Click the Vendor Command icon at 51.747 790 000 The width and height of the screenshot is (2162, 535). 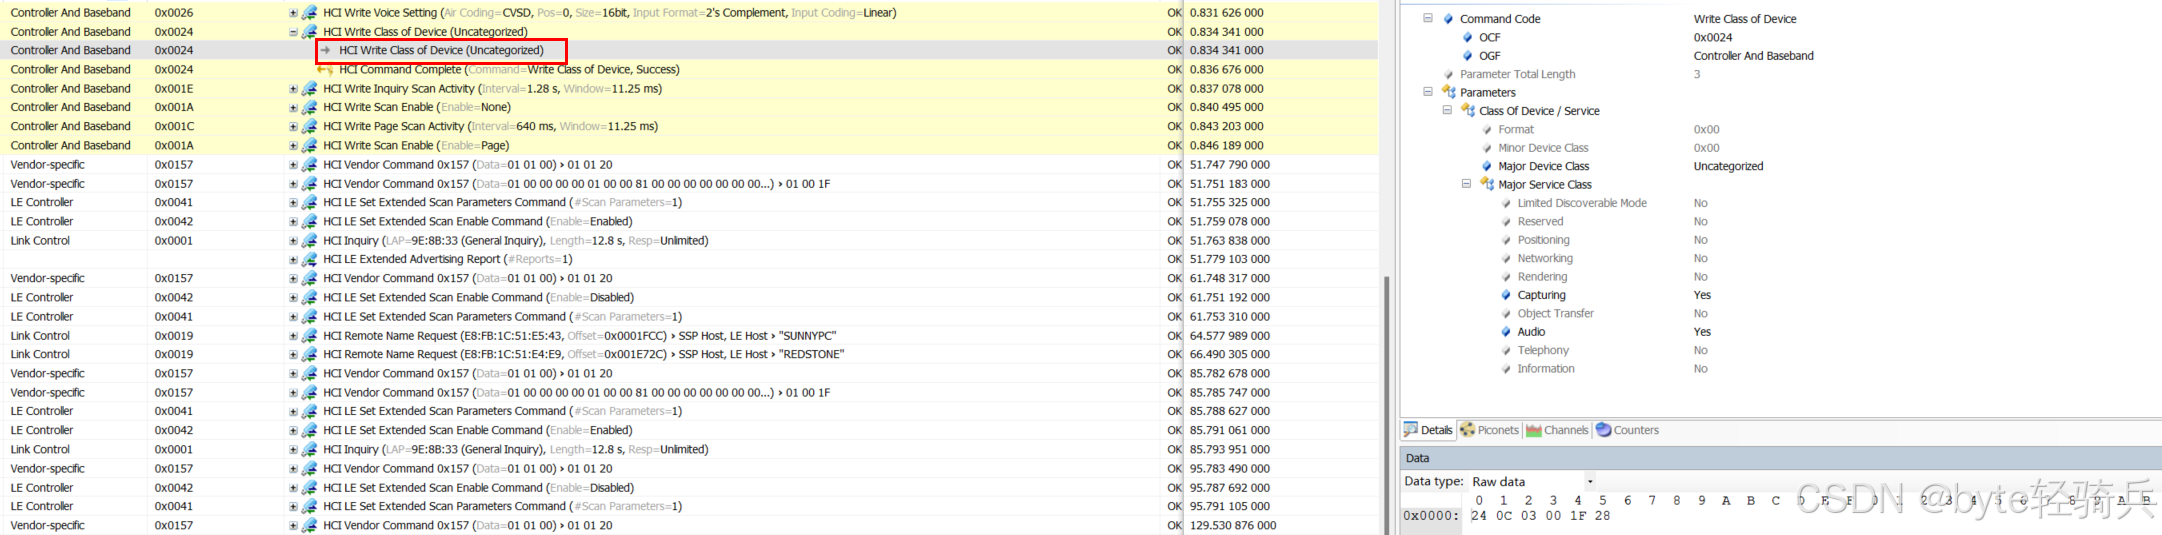pos(309,165)
